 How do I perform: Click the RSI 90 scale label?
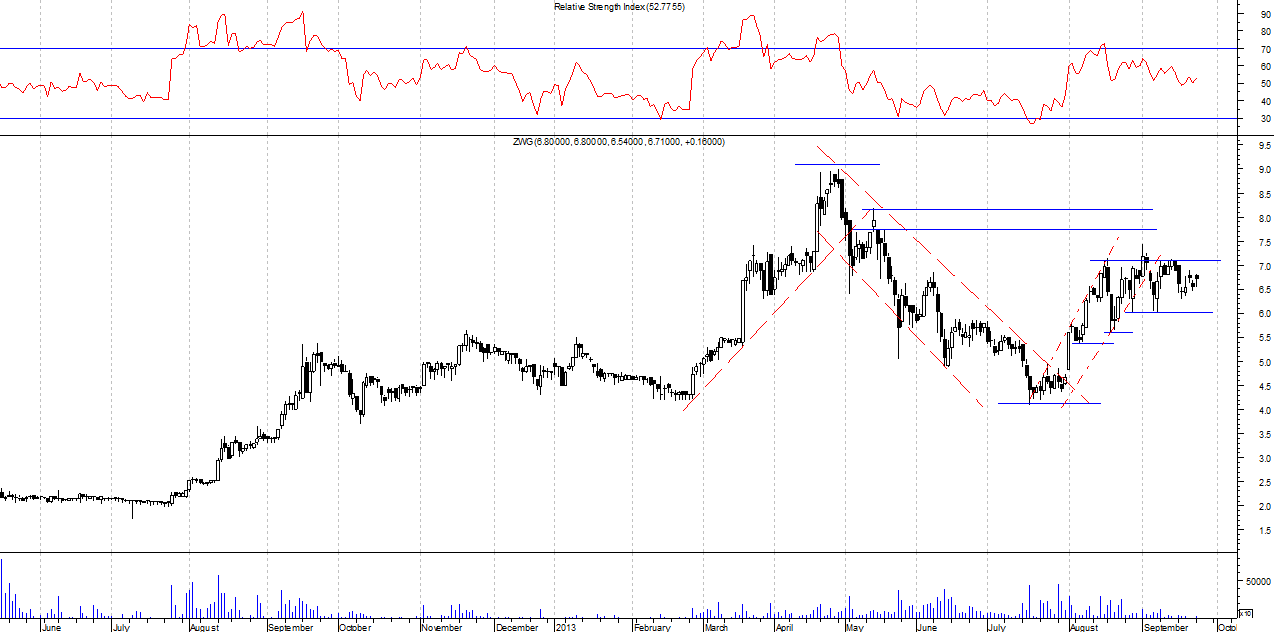[1265, 14]
